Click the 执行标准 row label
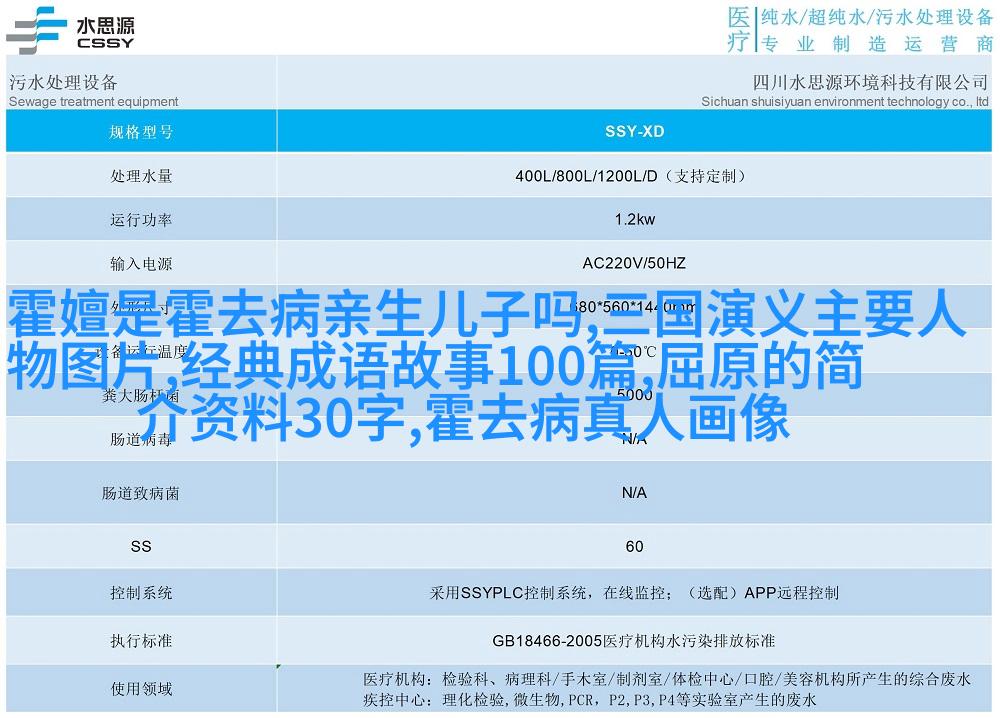This screenshot has height=718, width=1000. coord(141,641)
